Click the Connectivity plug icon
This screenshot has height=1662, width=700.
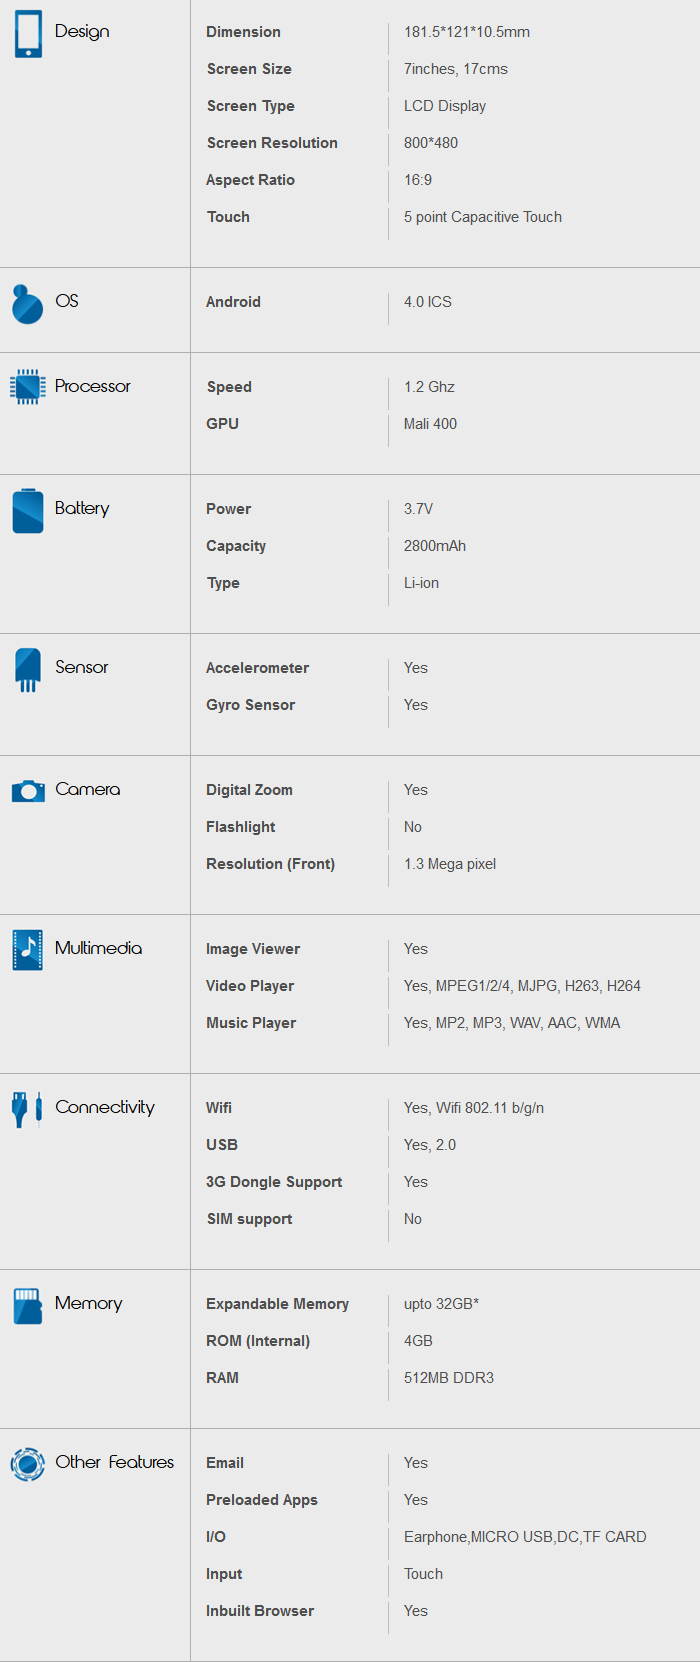(x=27, y=1109)
